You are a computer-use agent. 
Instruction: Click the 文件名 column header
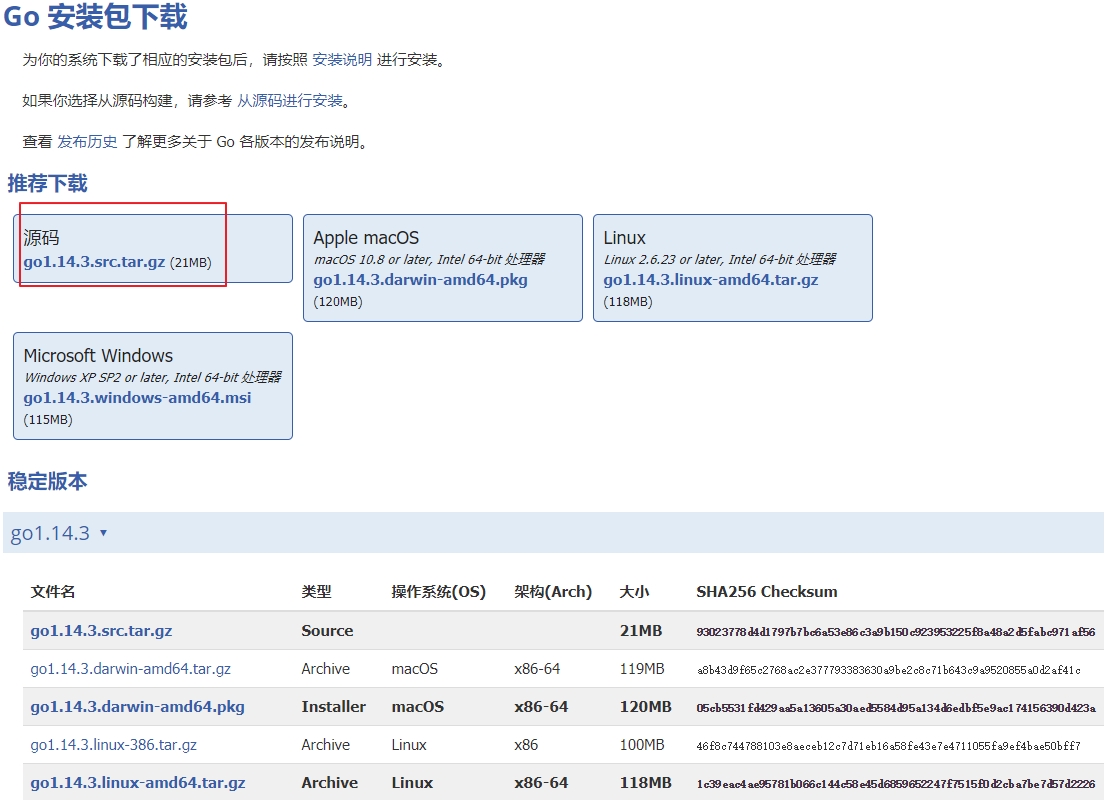pos(53,592)
